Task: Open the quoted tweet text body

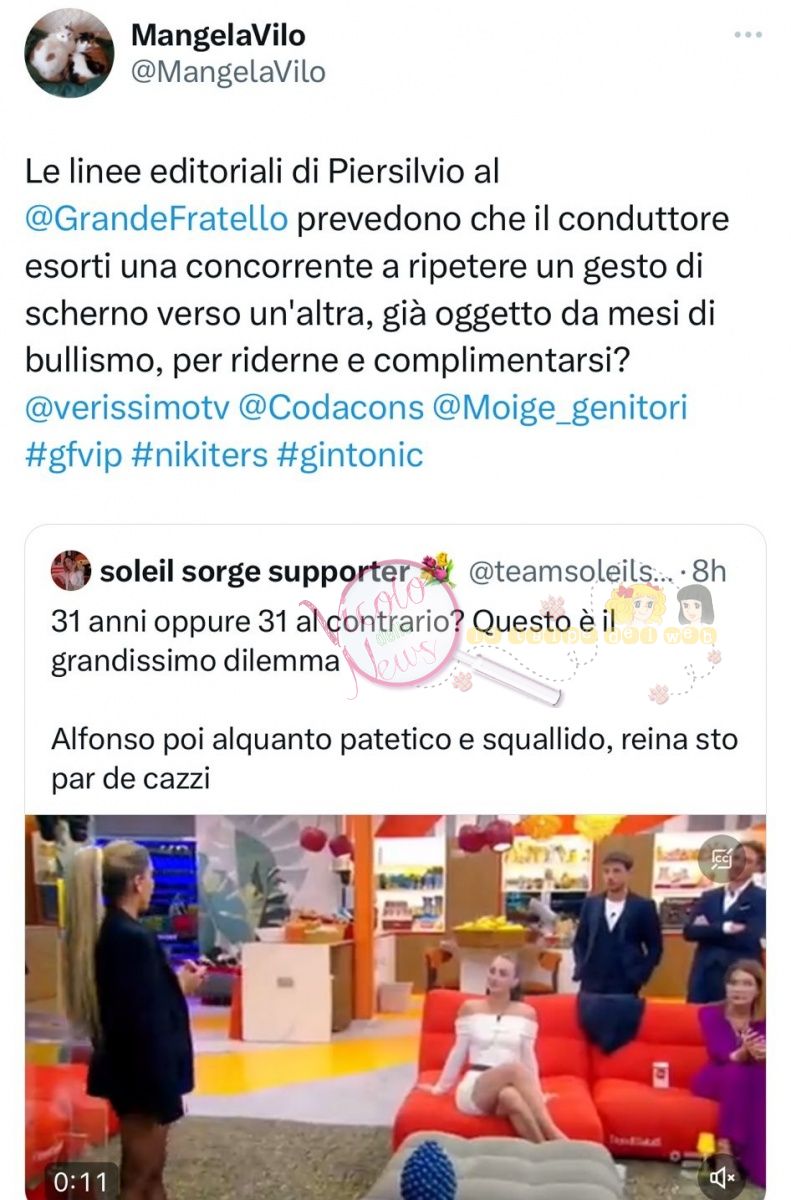Action: (x=392, y=700)
